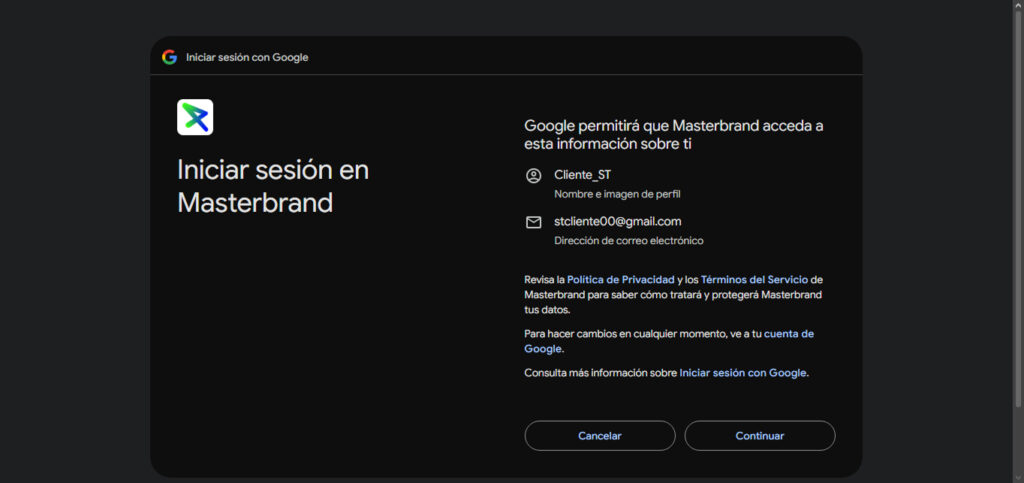Image resolution: width=1024 pixels, height=483 pixels.
Task: Click the Google logo in dialog header
Action: 169,57
